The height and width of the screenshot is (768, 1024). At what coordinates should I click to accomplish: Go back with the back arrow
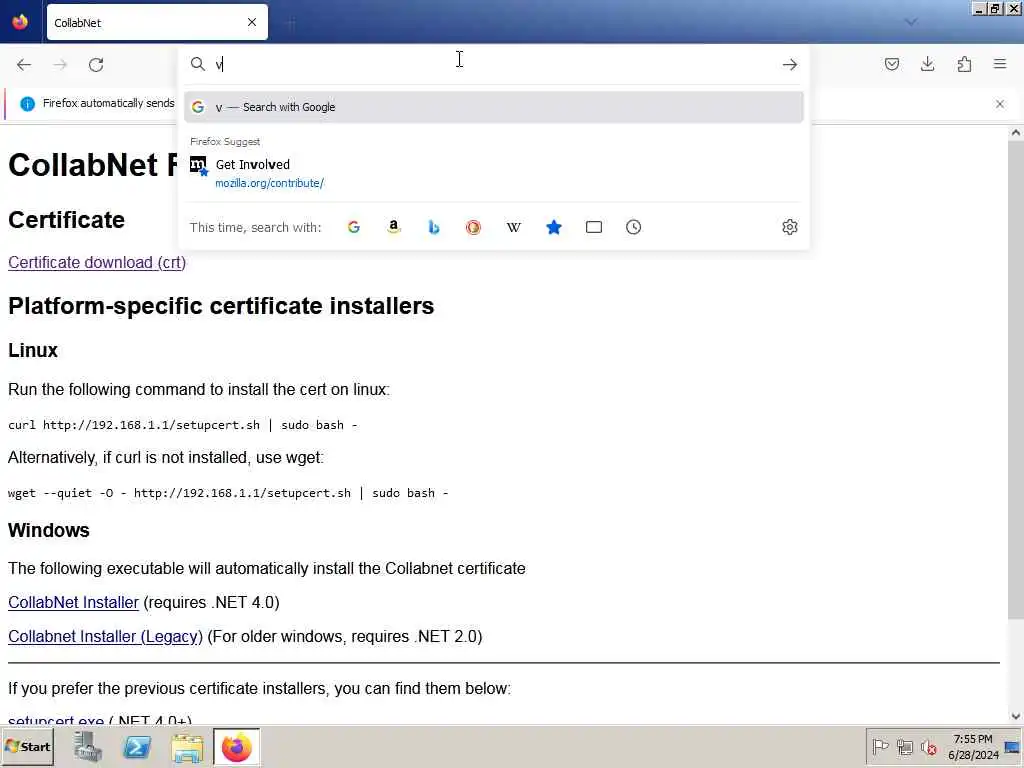[24, 65]
